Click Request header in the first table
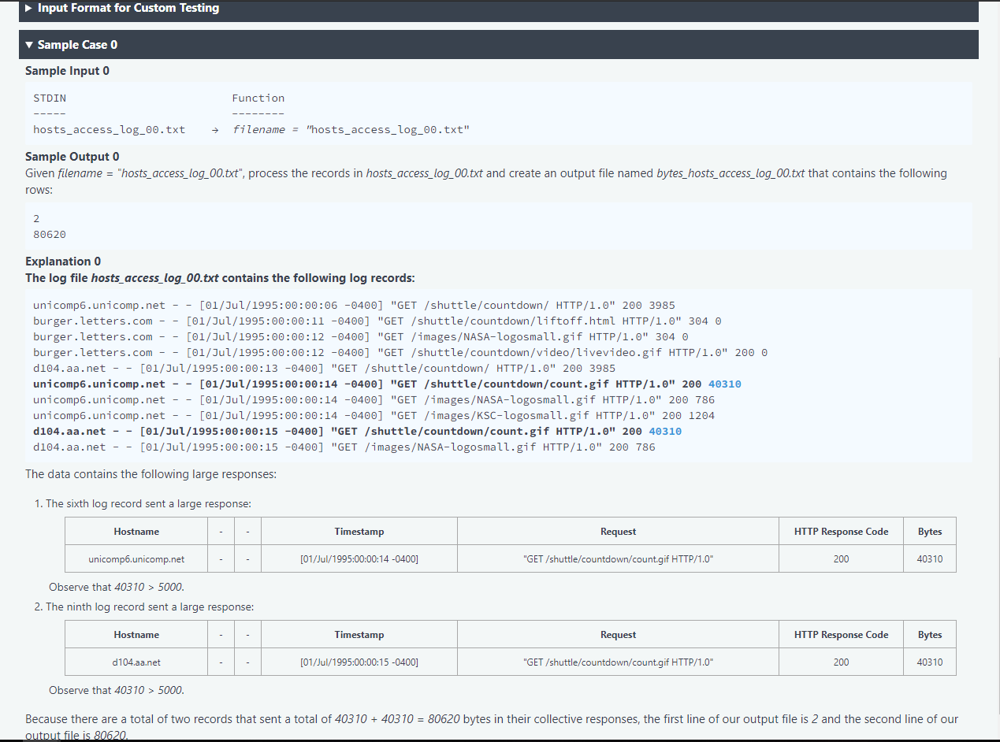The width and height of the screenshot is (1000, 742). point(618,532)
